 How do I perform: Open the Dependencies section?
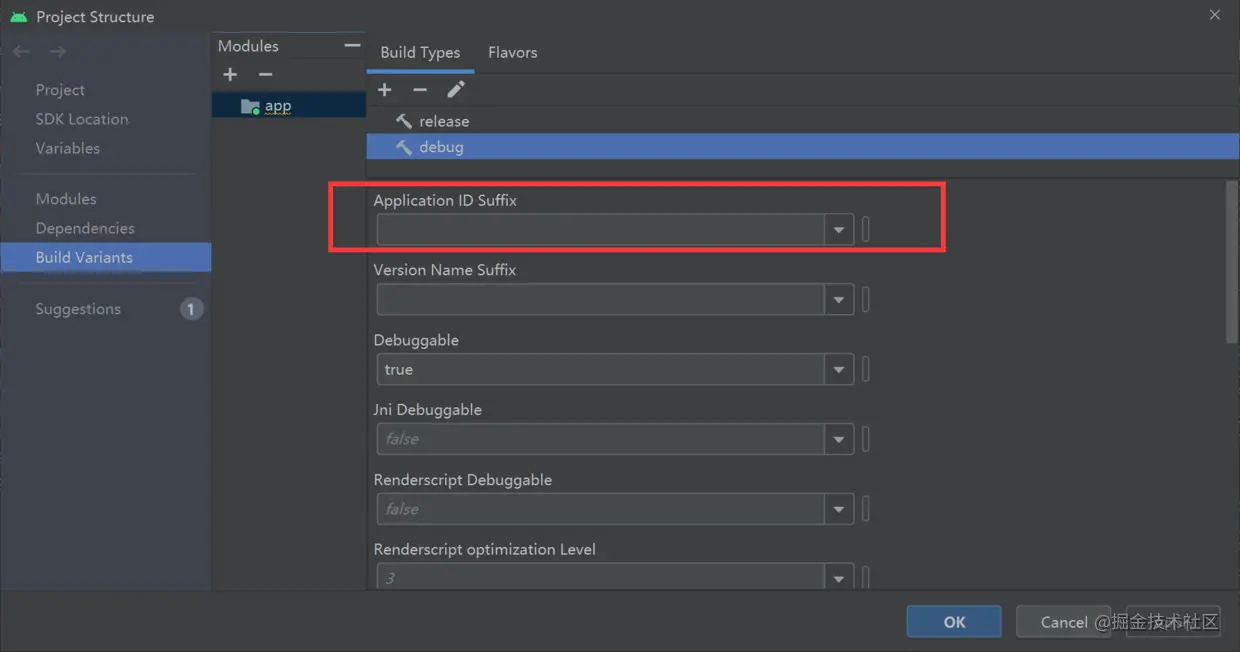point(85,228)
